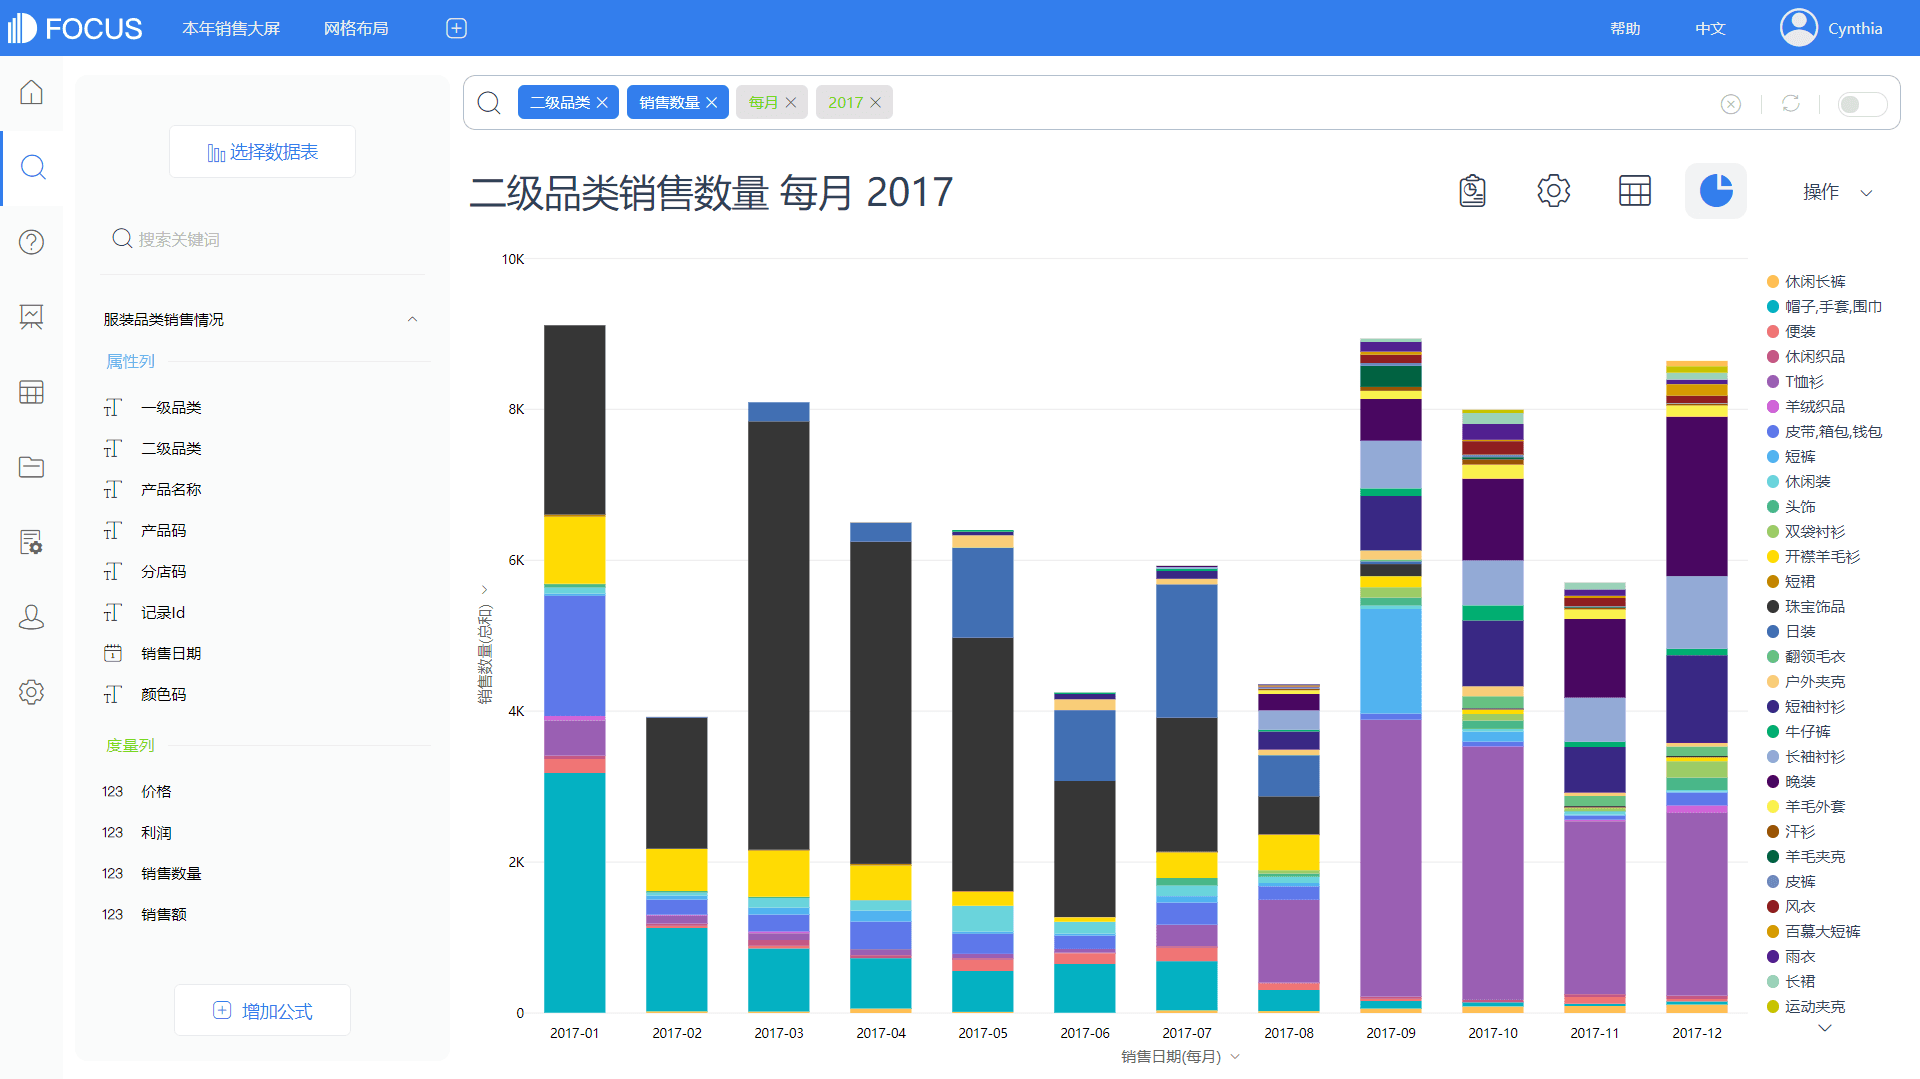
Task: Toggle 皮带,箱包,钱包 legend series
Action: click(x=1824, y=432)
